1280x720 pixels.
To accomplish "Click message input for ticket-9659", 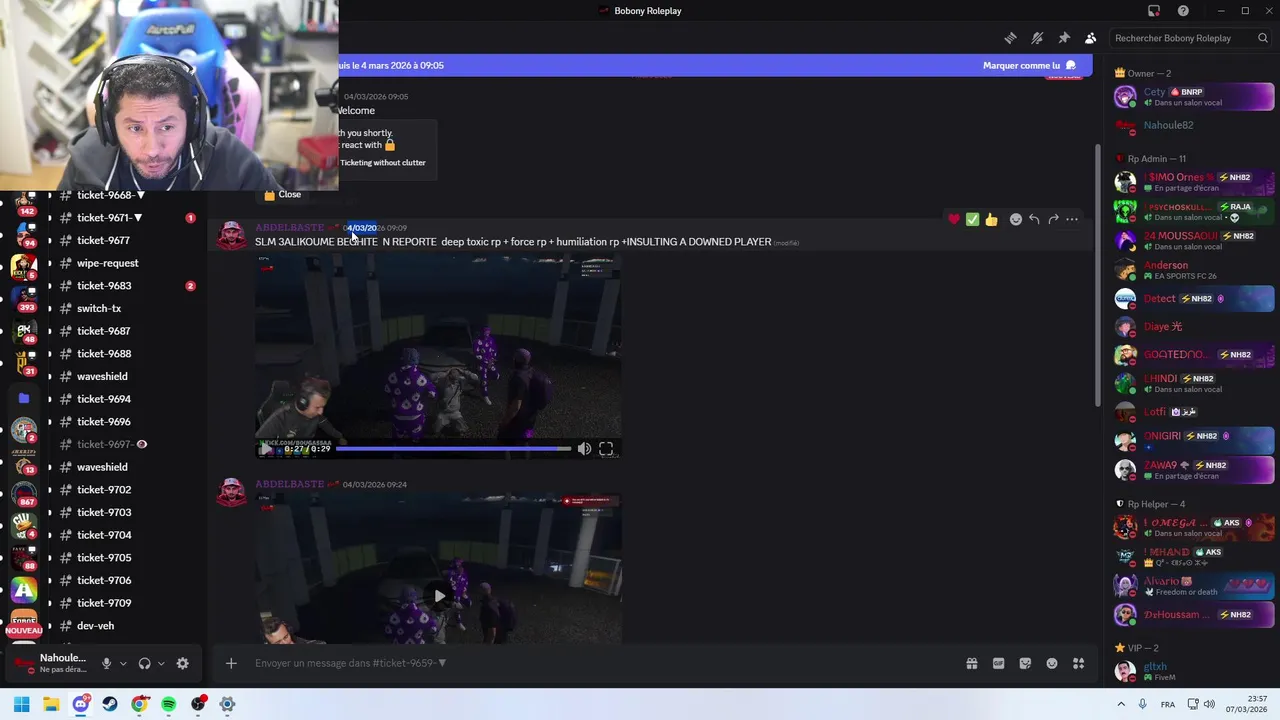I will pyautogui.click(x=600, y=663).
